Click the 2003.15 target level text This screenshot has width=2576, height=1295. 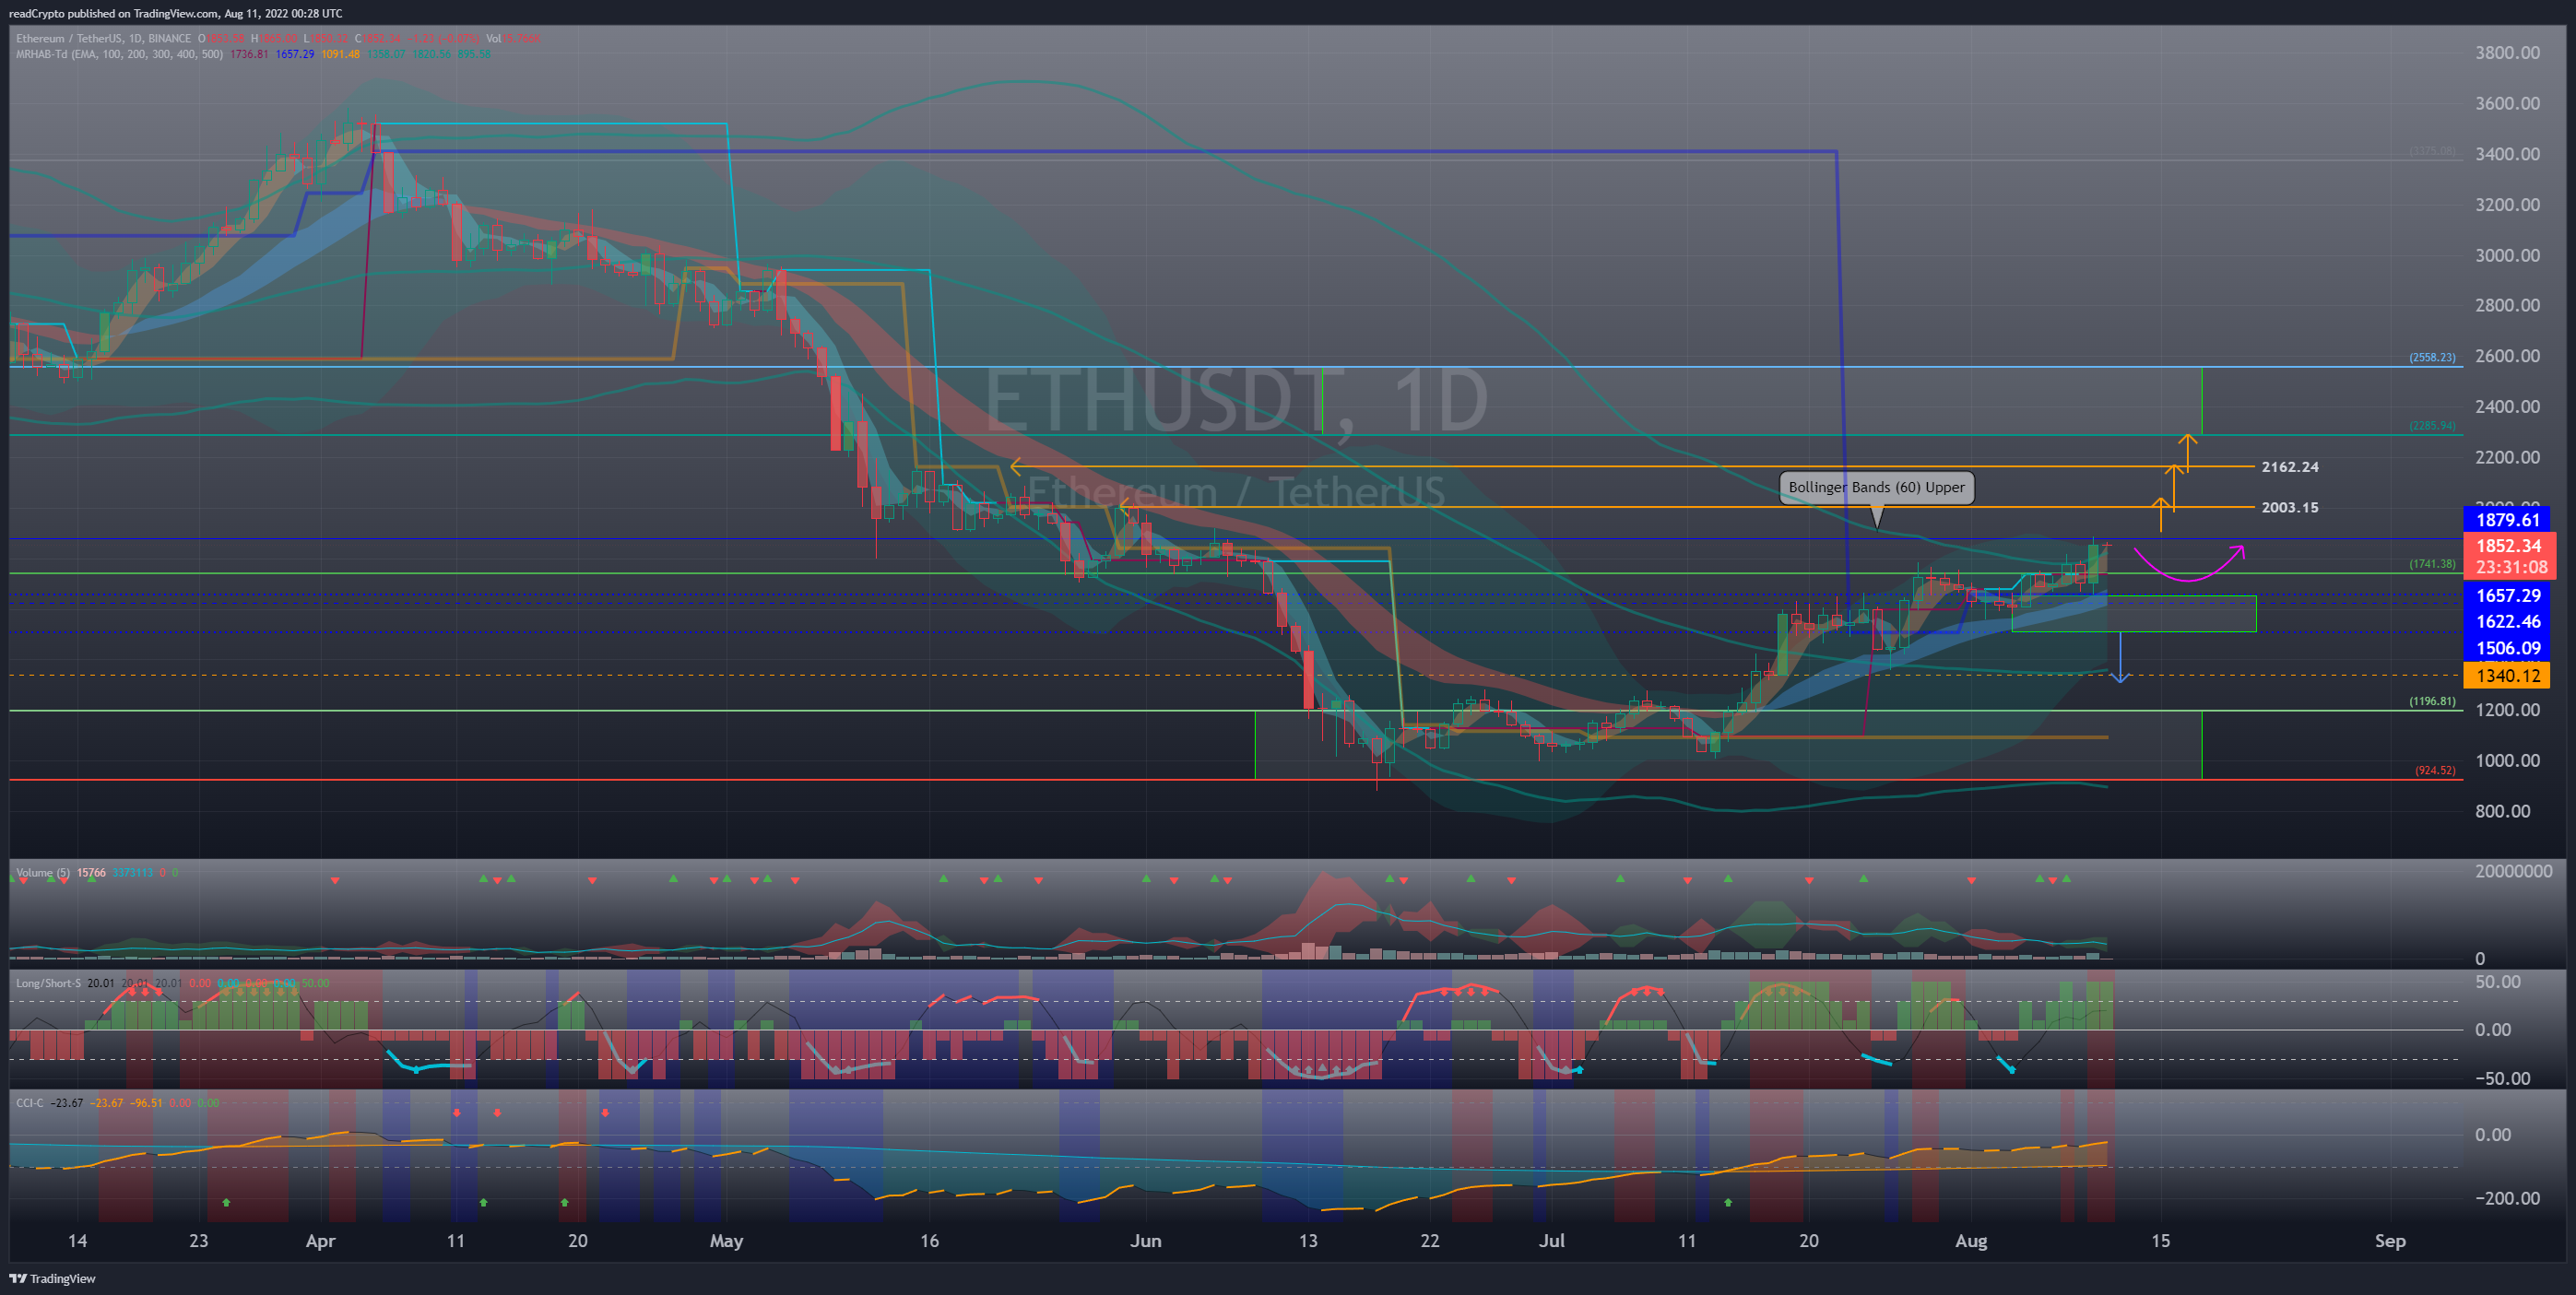[2290, 507]
